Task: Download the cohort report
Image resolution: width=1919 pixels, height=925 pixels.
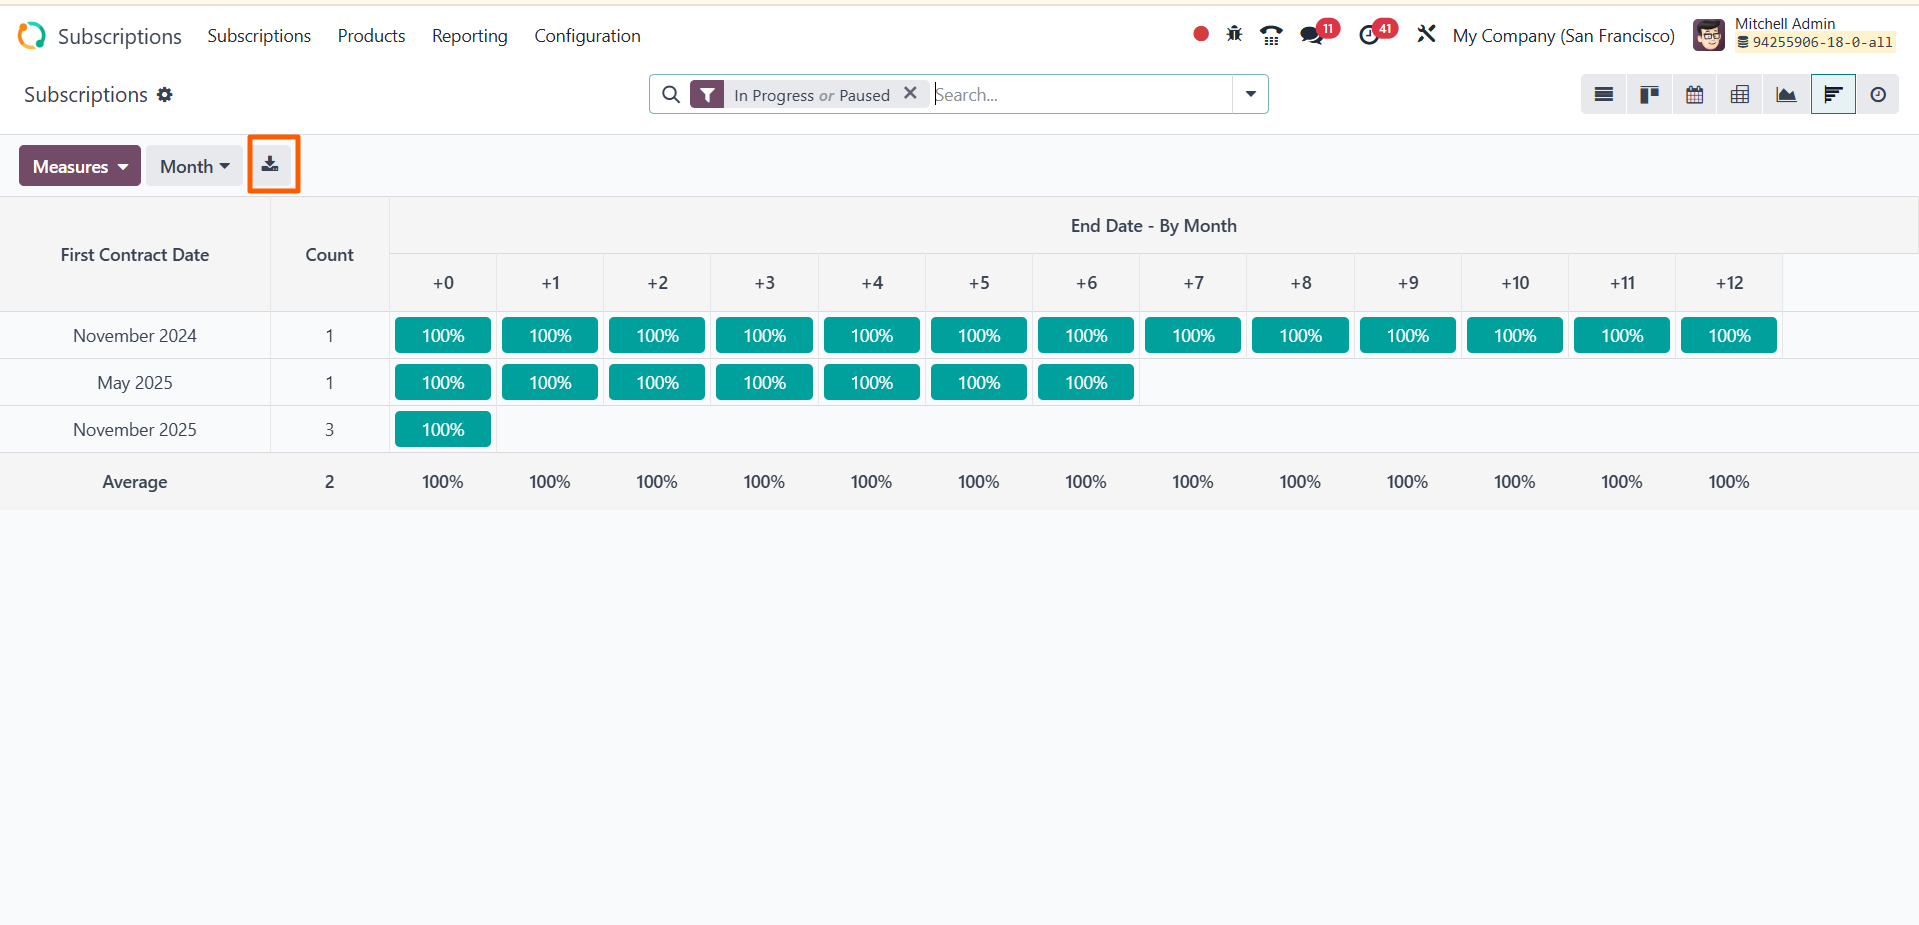Action: click(270, 165)
